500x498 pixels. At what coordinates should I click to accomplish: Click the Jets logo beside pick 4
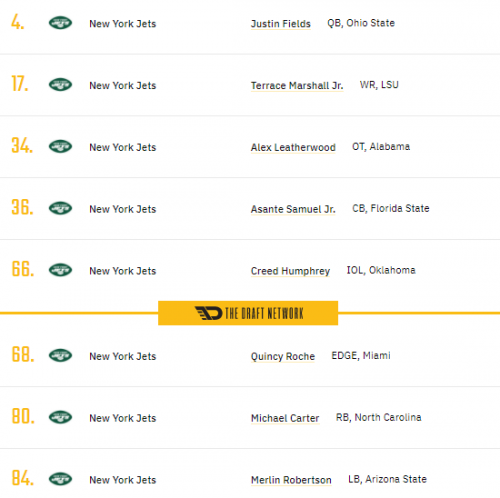pyautogui.click(x=60, y=23)
